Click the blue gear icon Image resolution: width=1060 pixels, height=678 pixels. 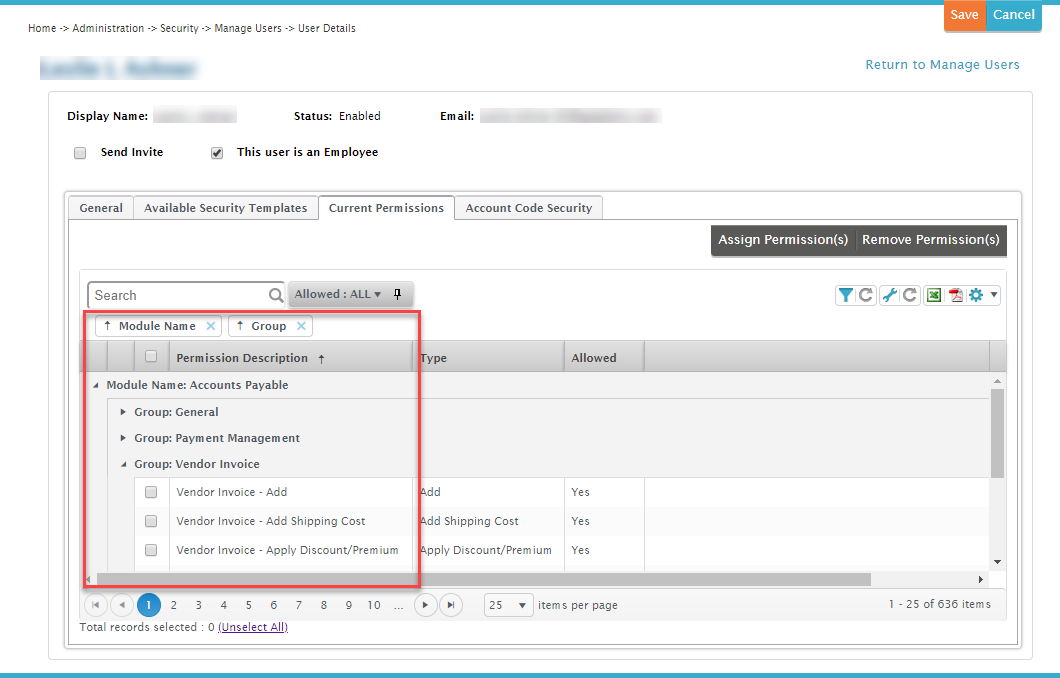977,295
